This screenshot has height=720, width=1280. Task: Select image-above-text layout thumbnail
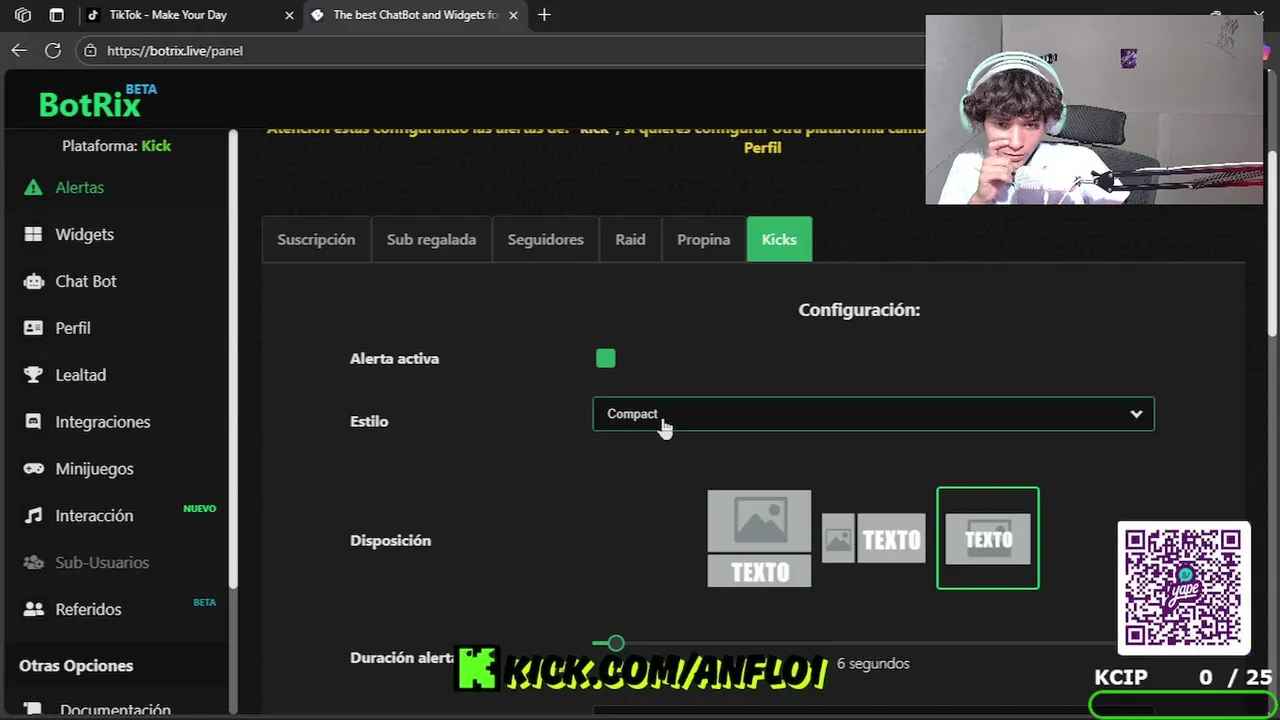pos(759,538)
